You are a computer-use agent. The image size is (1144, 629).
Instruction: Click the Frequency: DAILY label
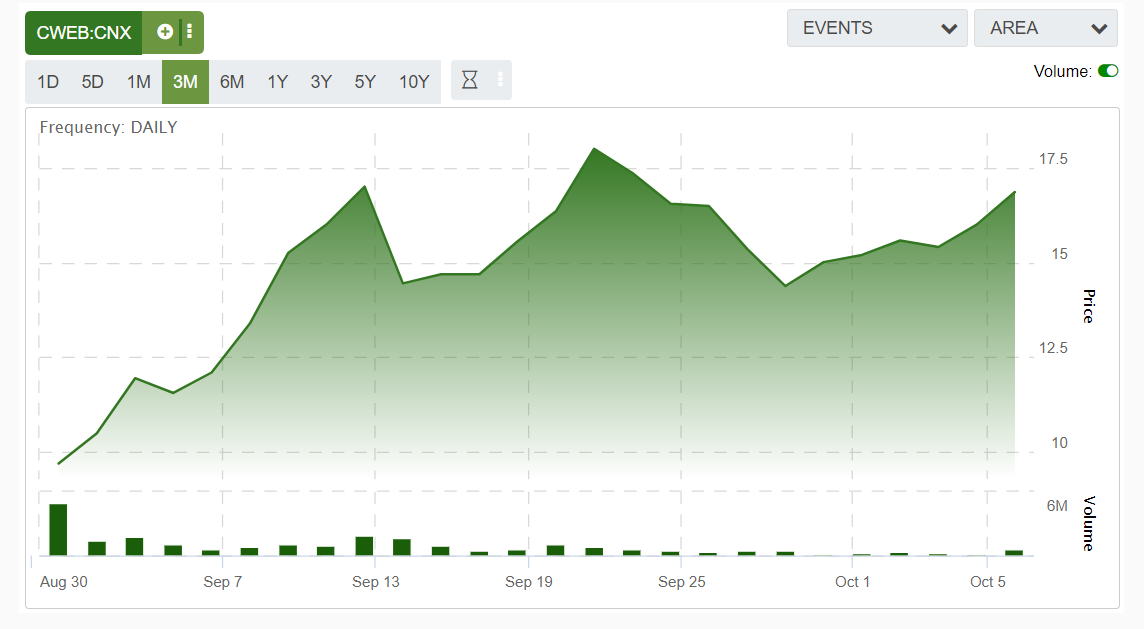(x=107, y=127)
